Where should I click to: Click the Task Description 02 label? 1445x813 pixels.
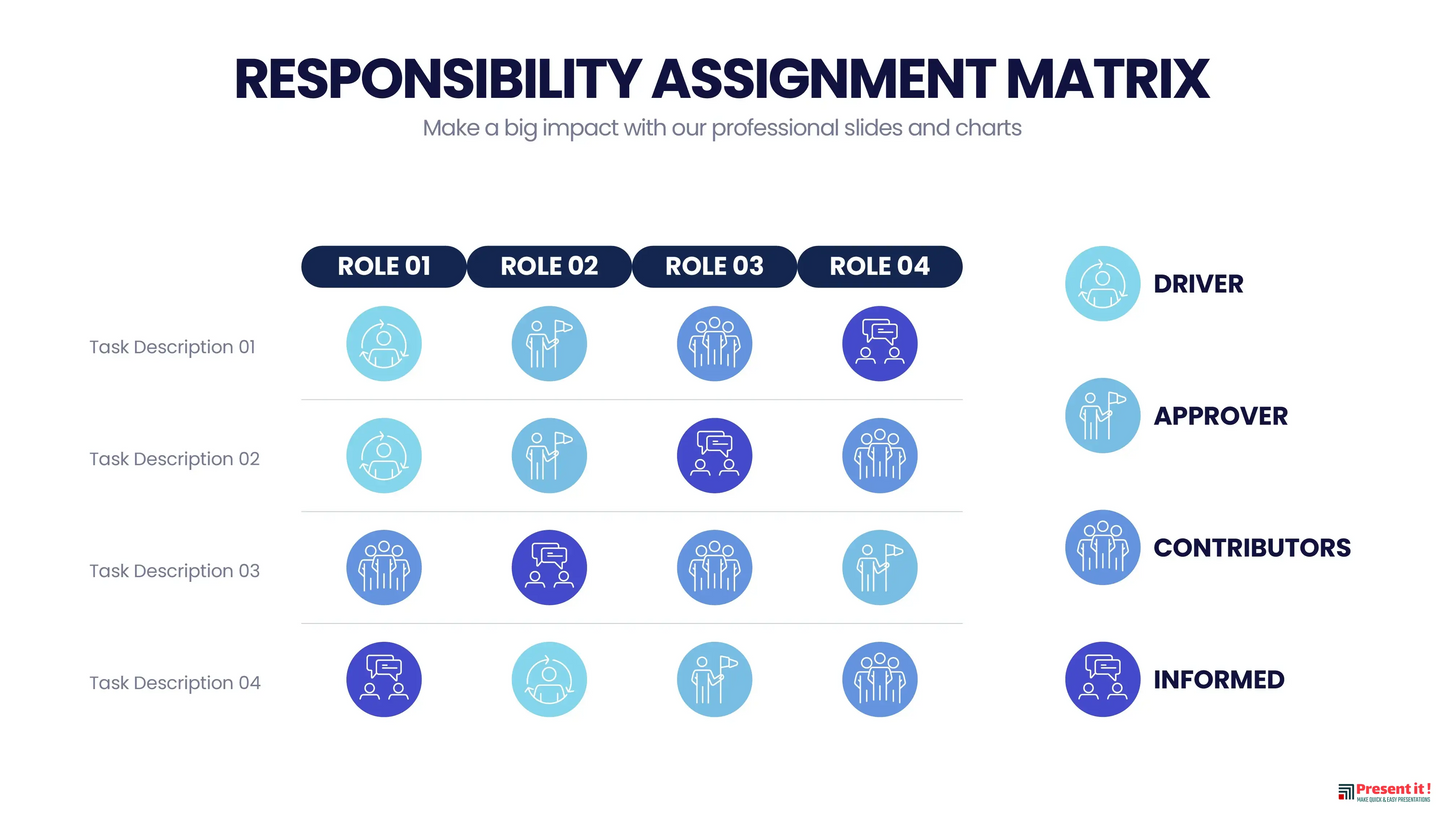pos(174,459)
